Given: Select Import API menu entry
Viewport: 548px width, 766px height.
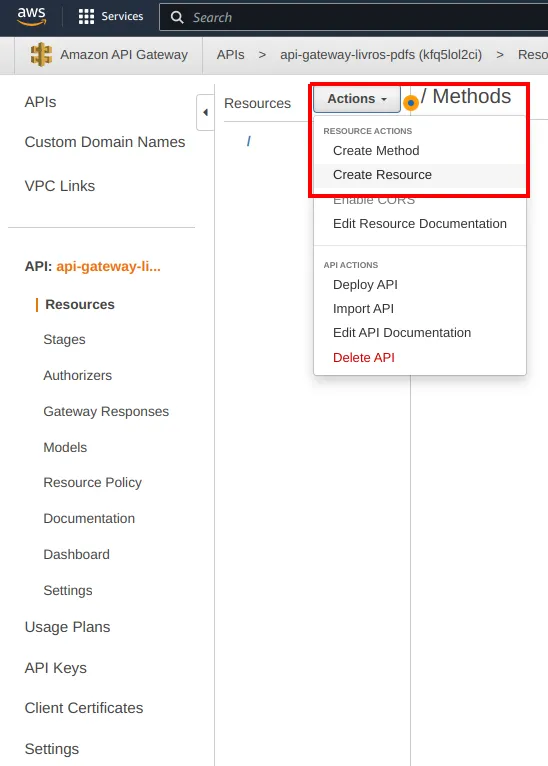Looking at the screenshot, I should 363,309.
